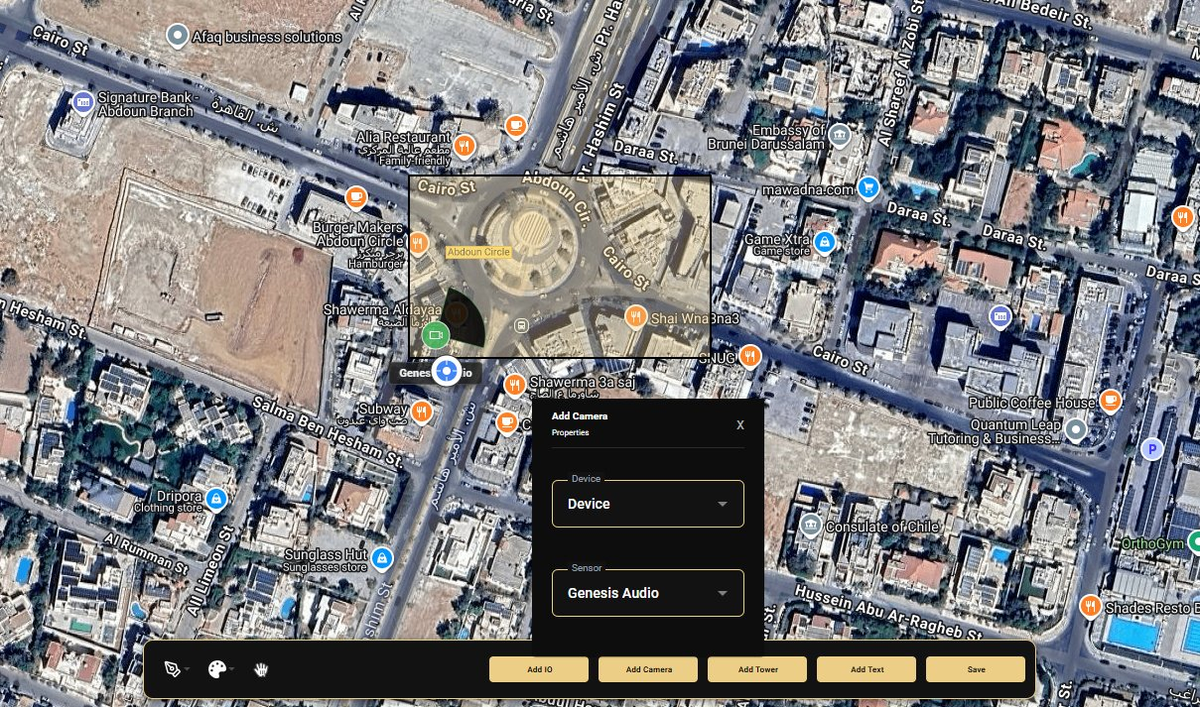Image resolution: width=1200 pixels, height=707 pixels.
Task: Click the bus stop icon in Abdoun Circle
Action: coord(520,325)
